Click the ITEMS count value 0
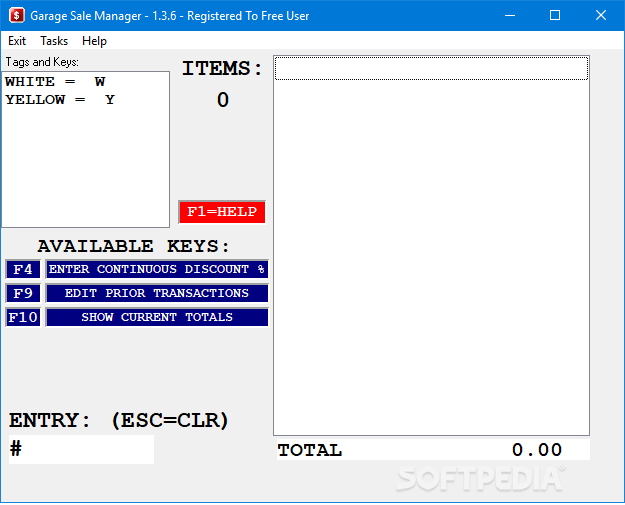This screenshot has height=505, width=625. (x=223, y=100)
